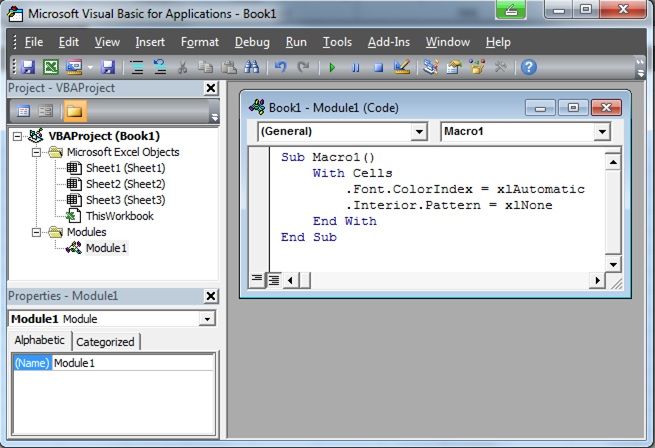Open the Object Browser toolbar icon
The width and height of the screenshot is (655, 448).
[x=477, y=67]
